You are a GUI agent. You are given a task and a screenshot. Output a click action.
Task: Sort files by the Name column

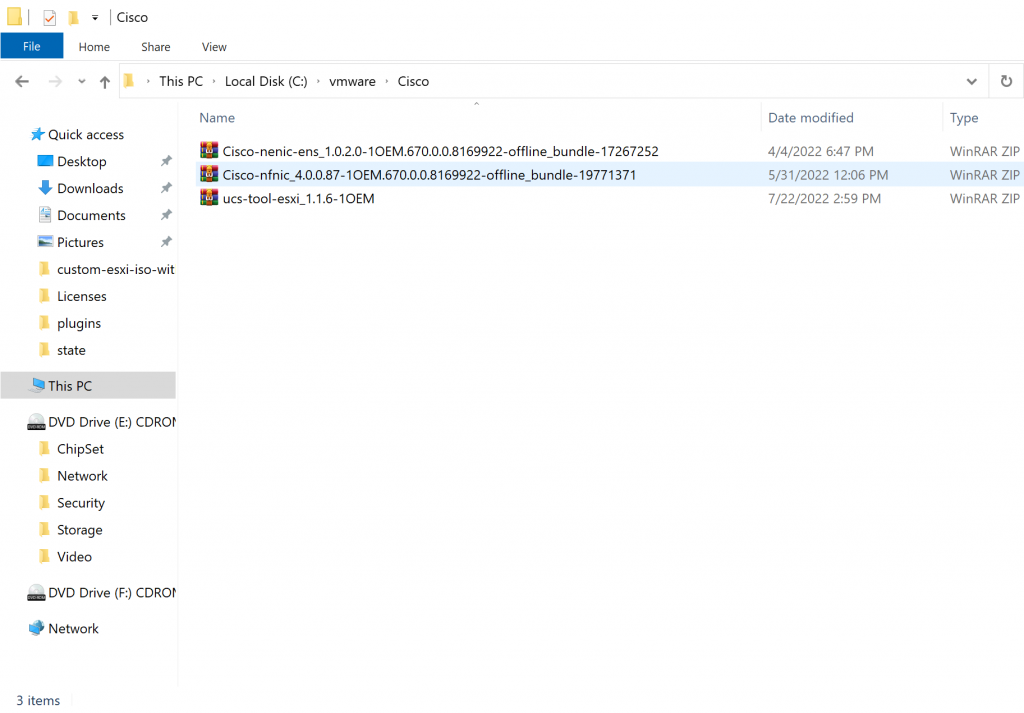(x=217, y=118)
